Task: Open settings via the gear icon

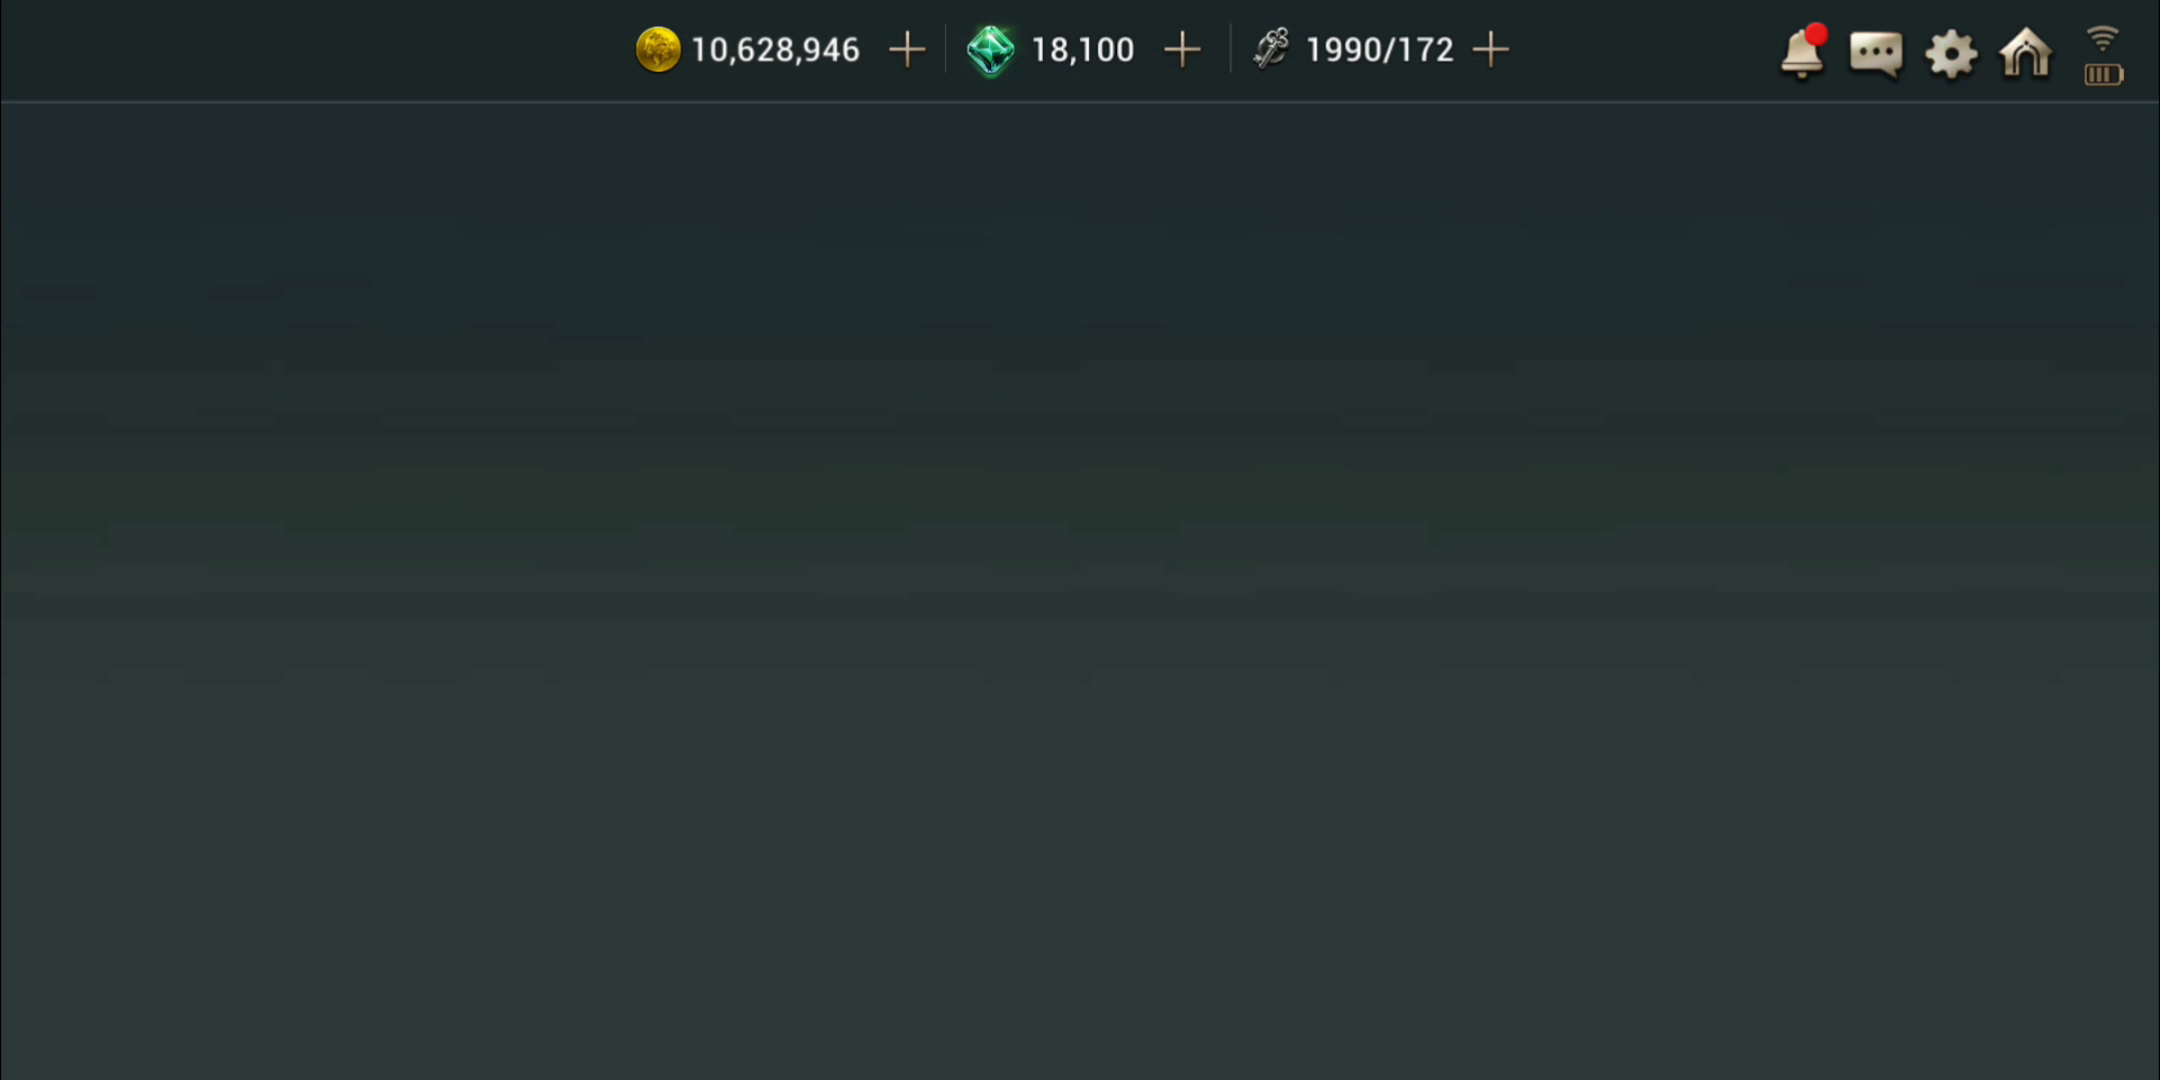Action: (1951, 54)
